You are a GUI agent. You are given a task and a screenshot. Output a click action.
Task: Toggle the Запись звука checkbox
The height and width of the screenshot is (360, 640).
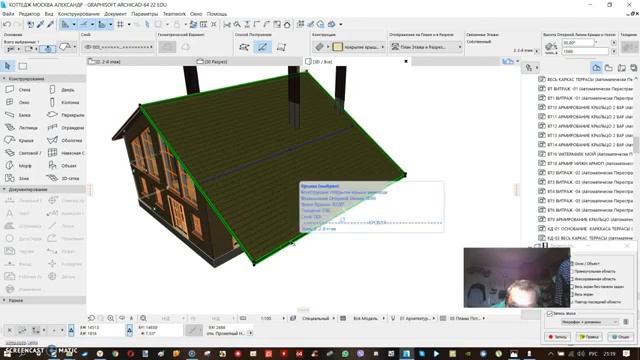(550, 313)
